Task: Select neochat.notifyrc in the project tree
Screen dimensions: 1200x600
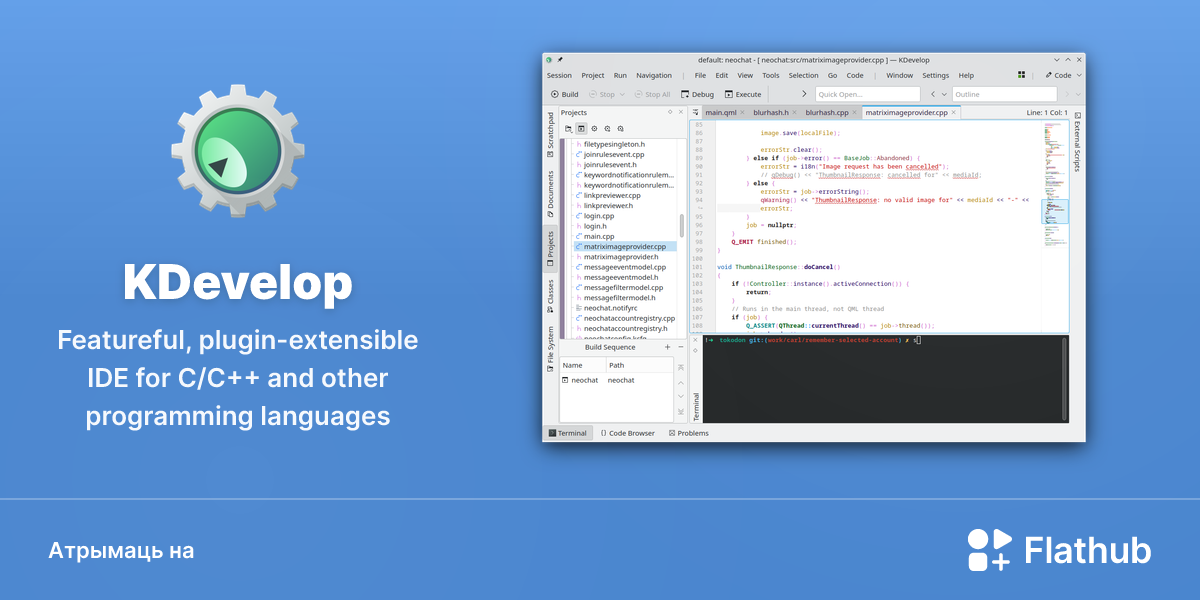Action: pyautogui.click(x=610, y=308)
